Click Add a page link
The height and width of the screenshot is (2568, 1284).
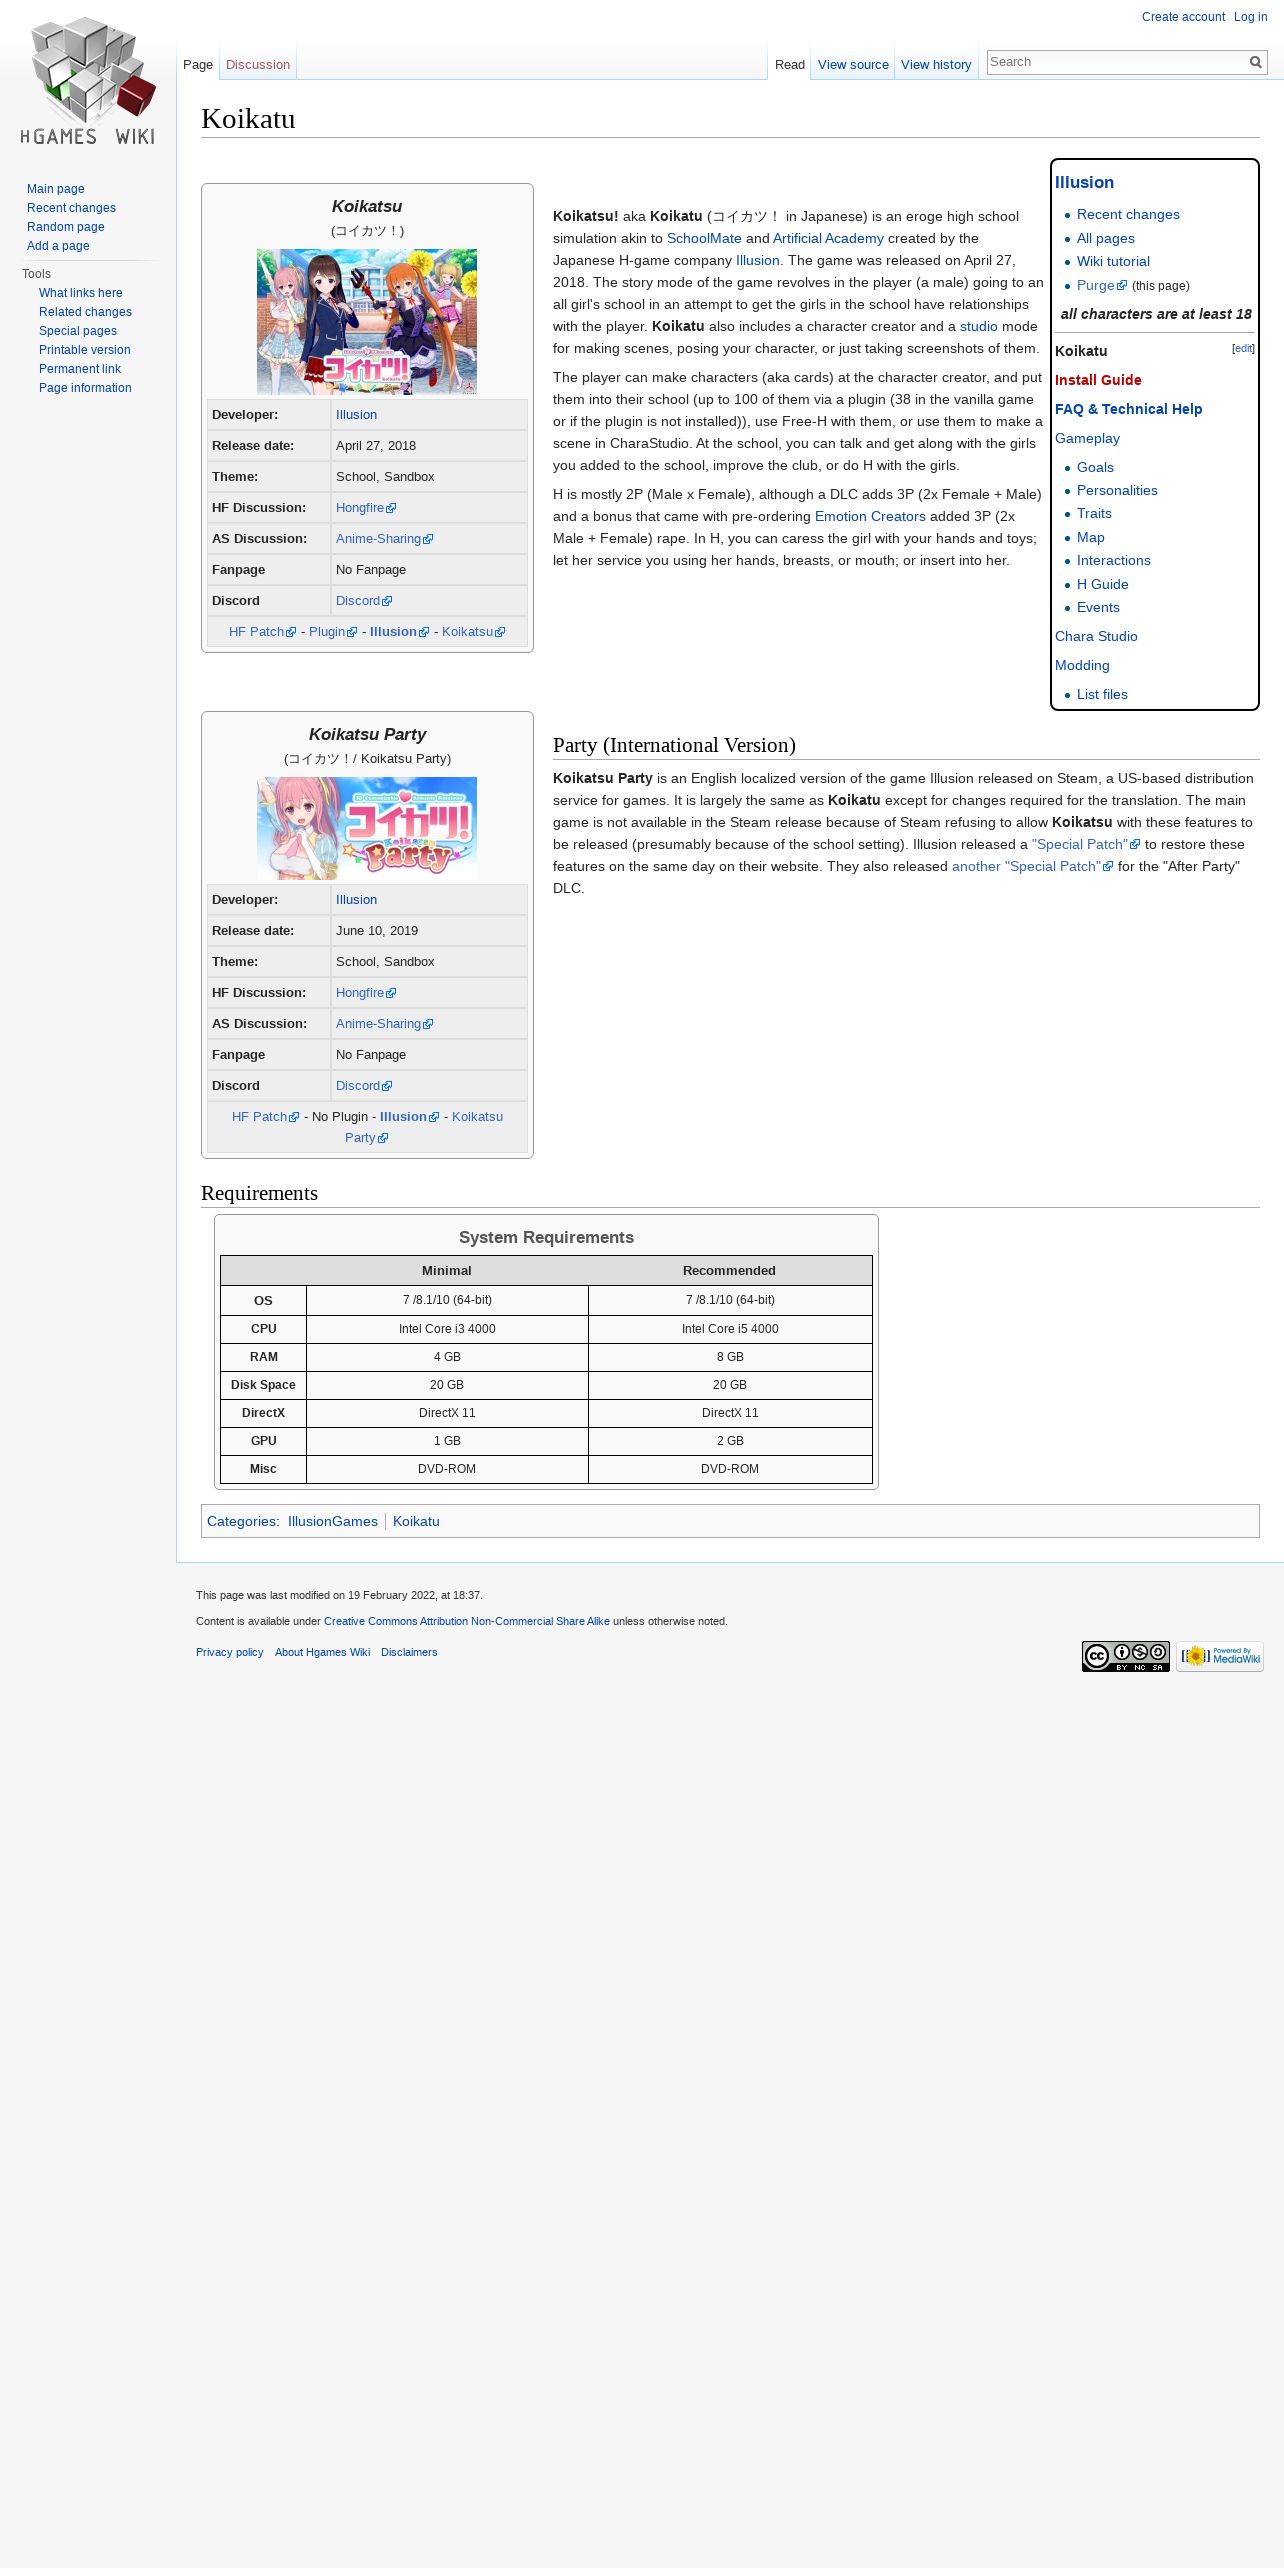point(58,246)
